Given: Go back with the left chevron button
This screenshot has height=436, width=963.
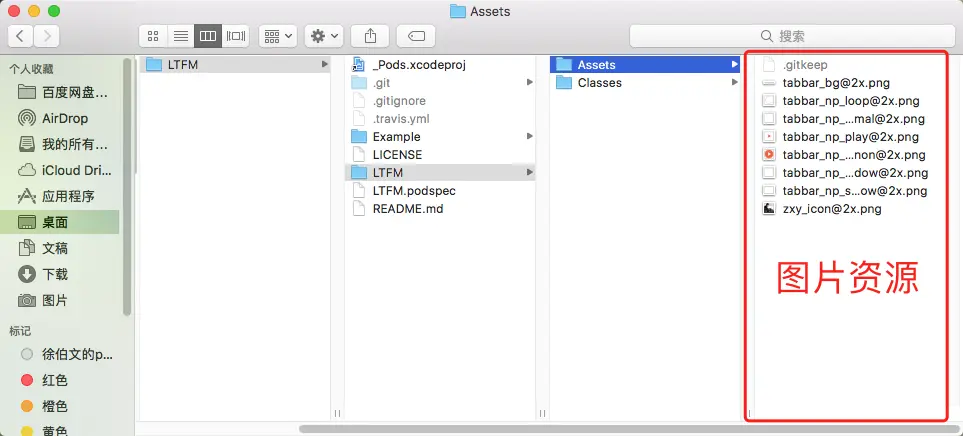Looking at the screenshot, I should pos(20,36).
